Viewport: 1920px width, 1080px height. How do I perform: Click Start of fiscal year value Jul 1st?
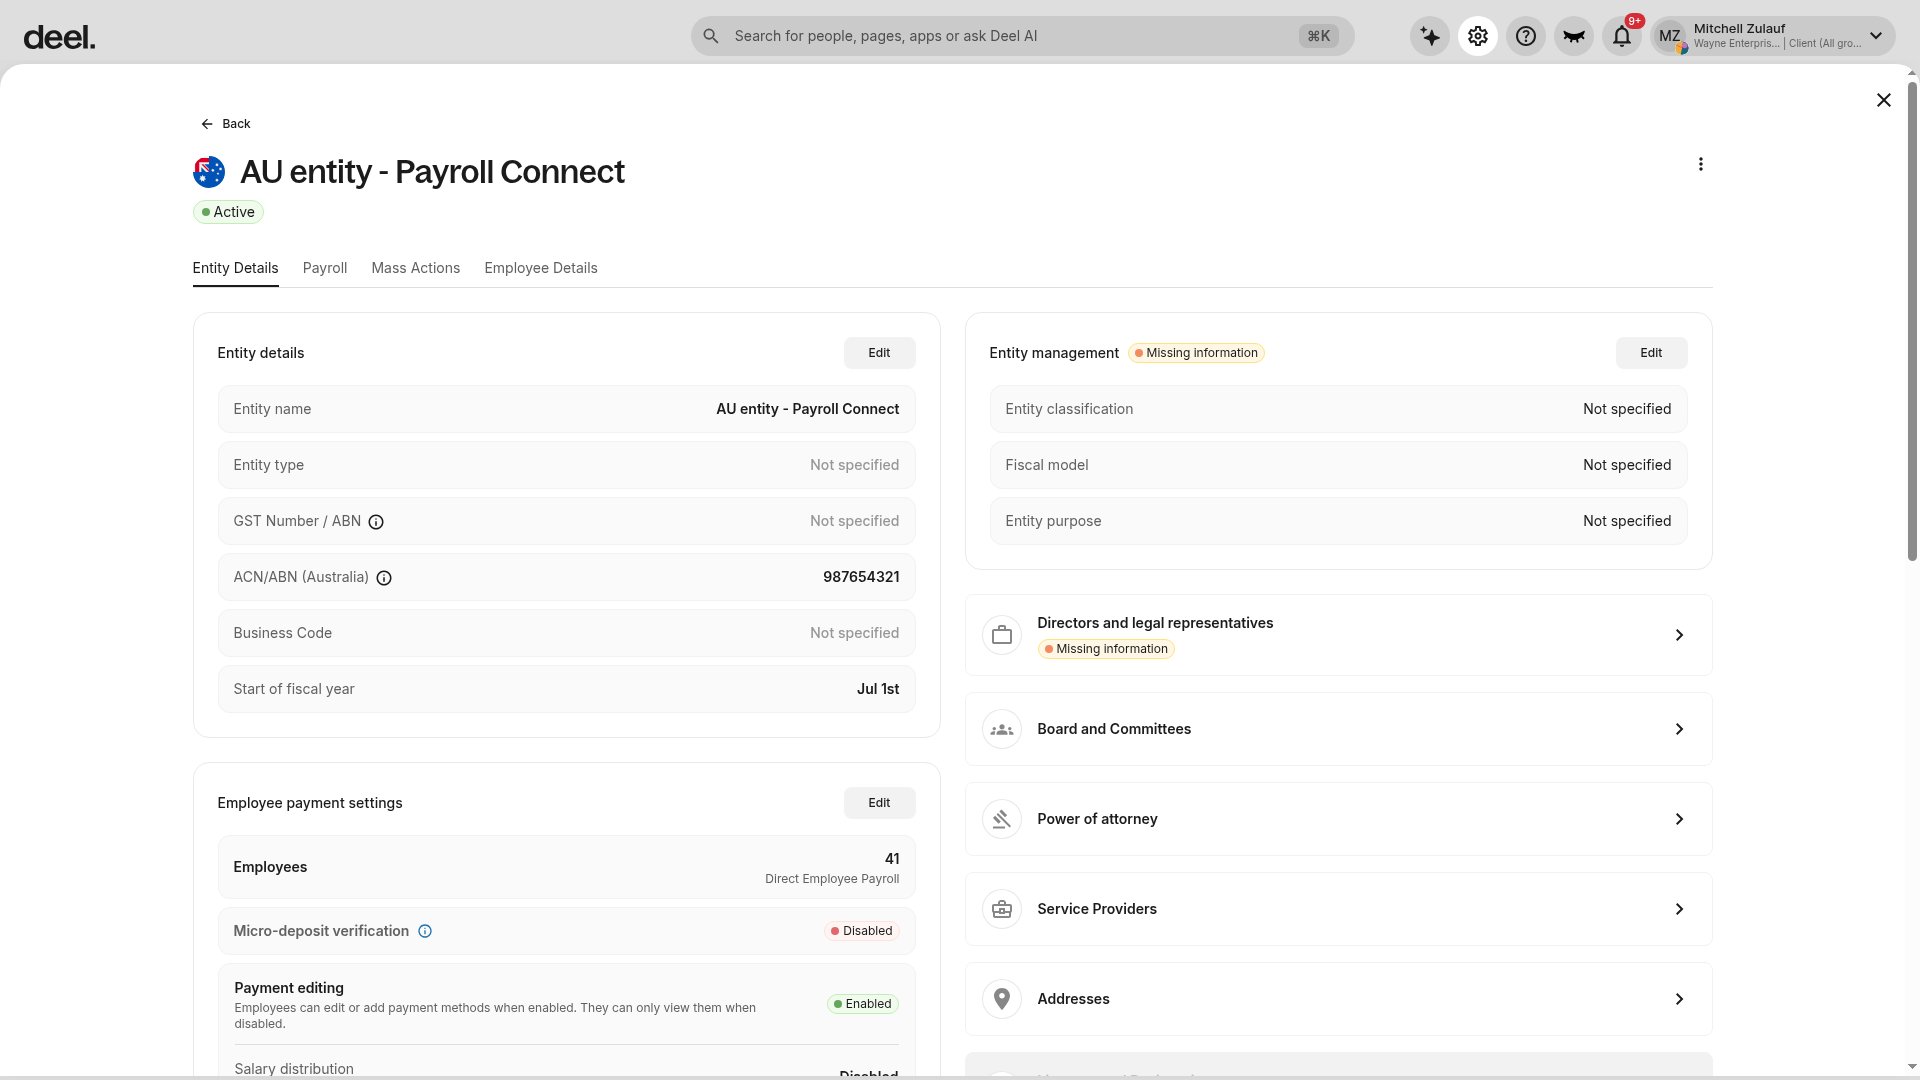[878, 689]
